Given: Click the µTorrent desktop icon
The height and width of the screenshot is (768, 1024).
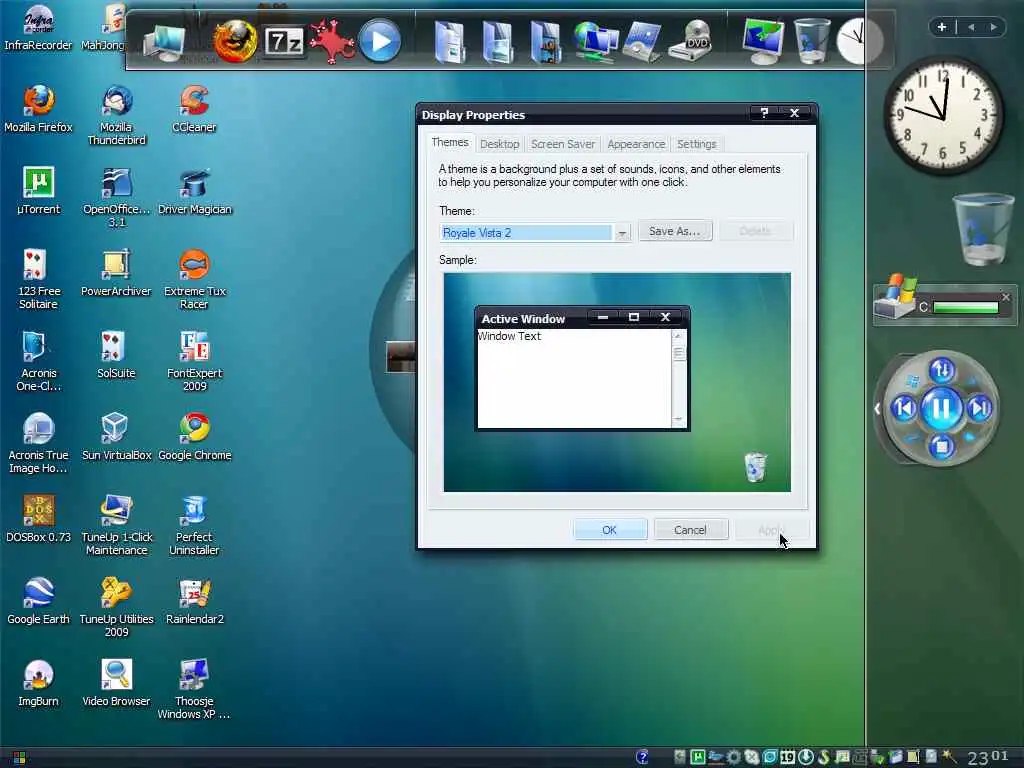Looking at the screenshot, I should point(38,191).
